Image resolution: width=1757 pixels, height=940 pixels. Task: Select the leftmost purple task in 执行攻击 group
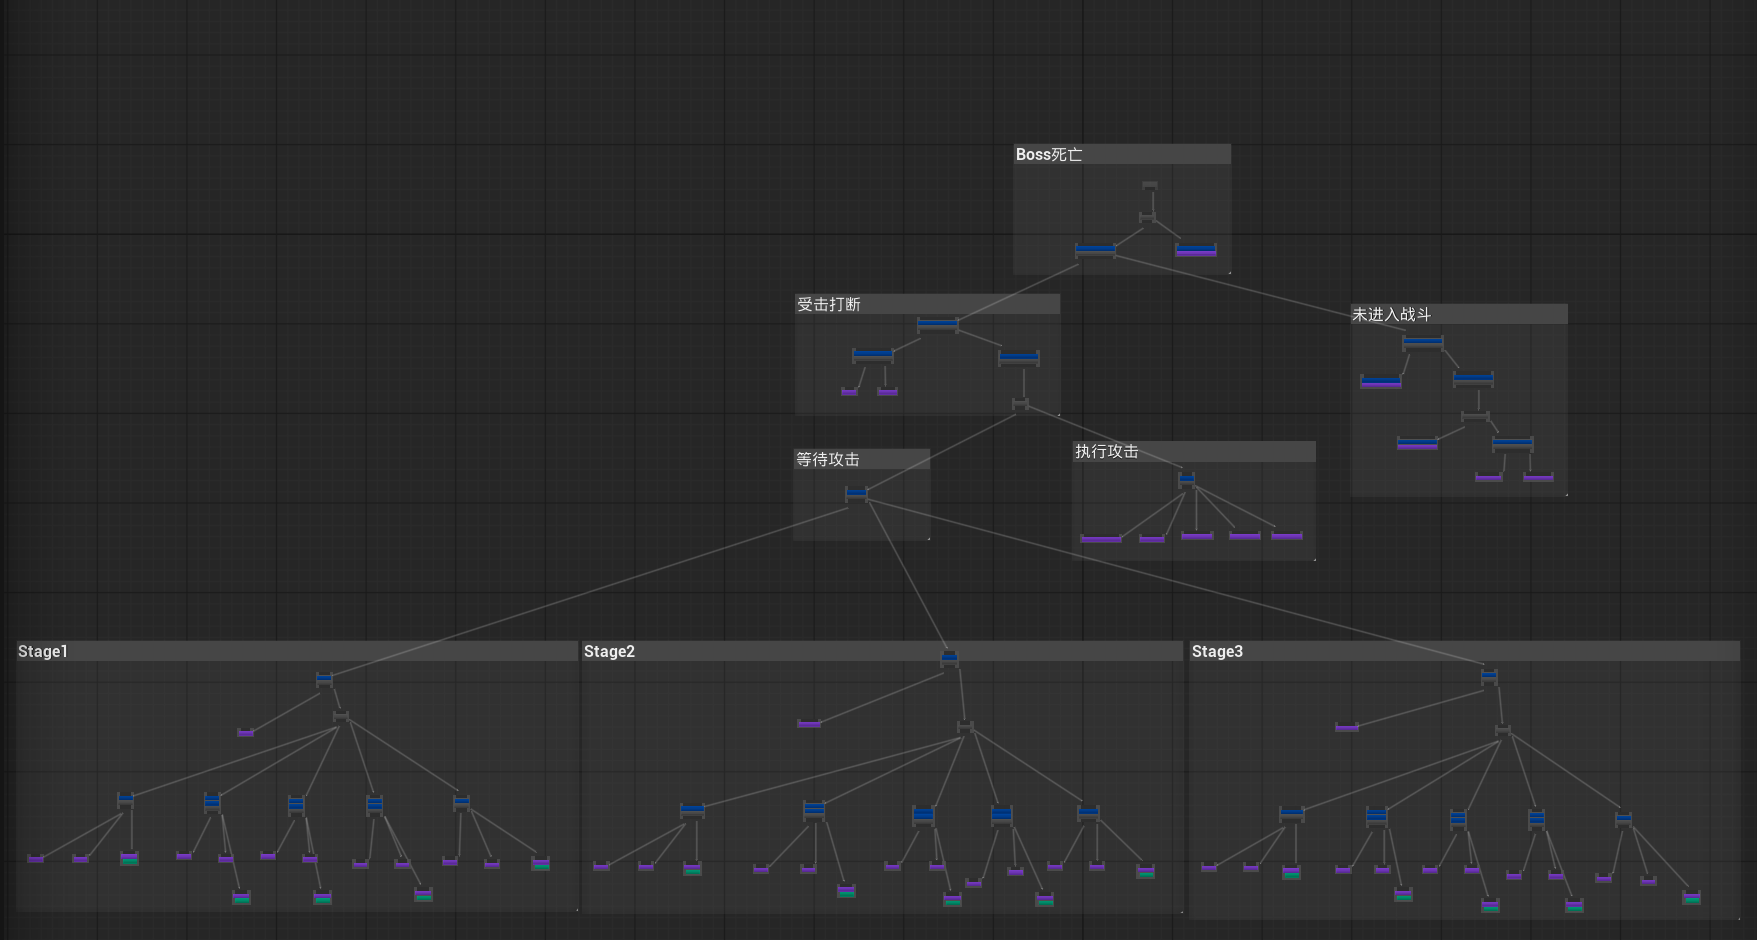(1101, 539)
